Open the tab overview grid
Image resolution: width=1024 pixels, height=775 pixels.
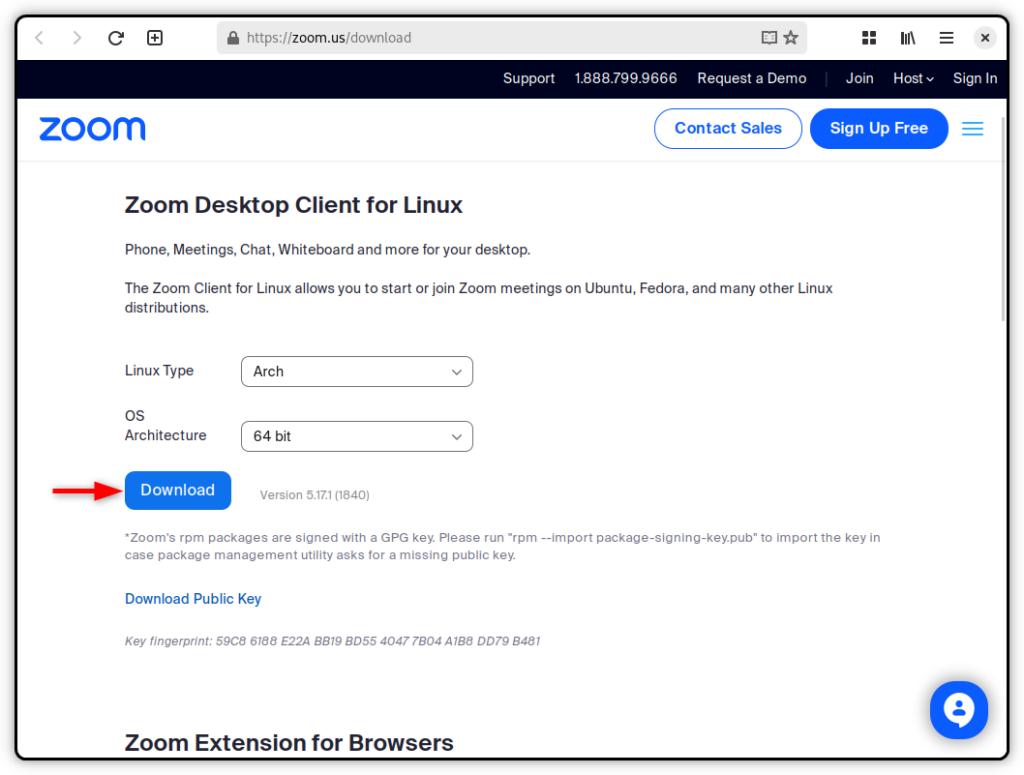point(869,38)
